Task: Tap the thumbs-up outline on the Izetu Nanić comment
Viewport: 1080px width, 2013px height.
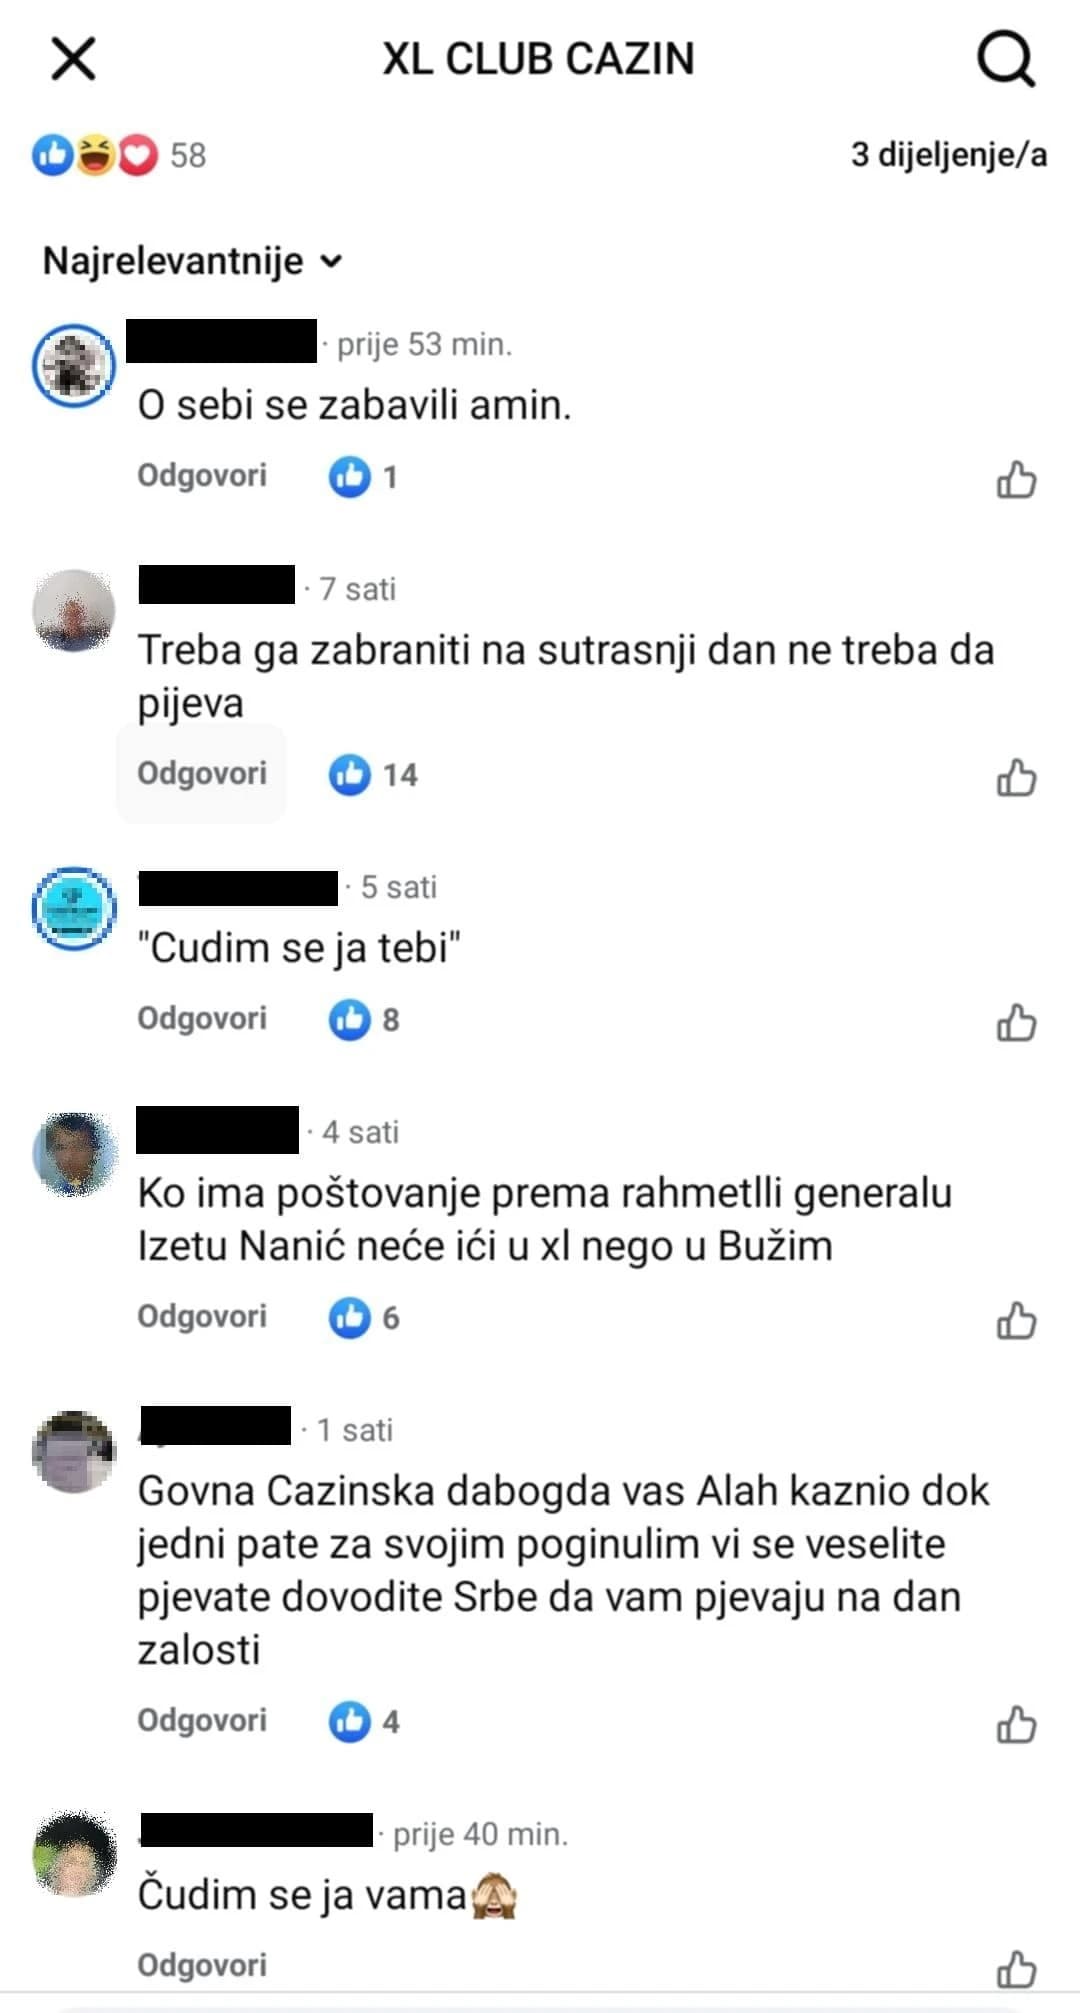Action: coord(1016,1320)
